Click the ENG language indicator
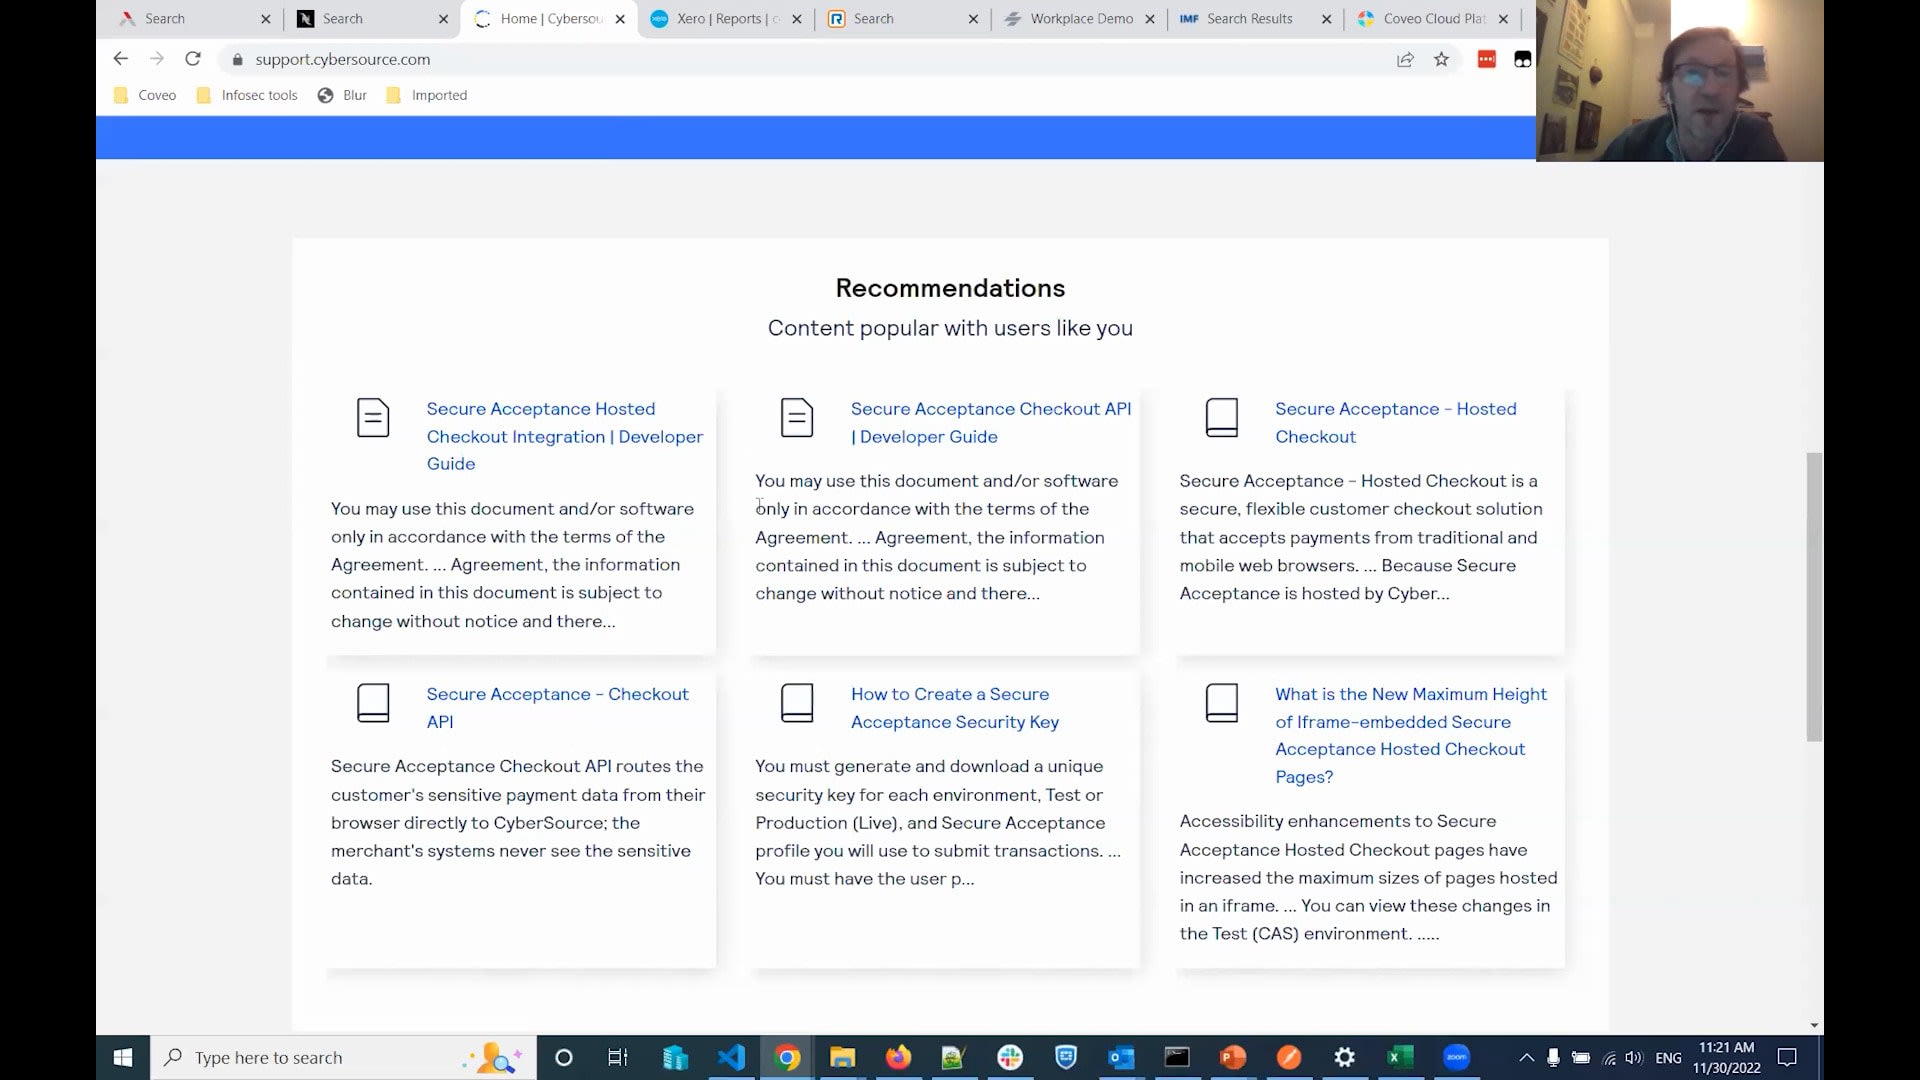The height and width of the screenshot is (1080, 1920). click(1668, 1058)
